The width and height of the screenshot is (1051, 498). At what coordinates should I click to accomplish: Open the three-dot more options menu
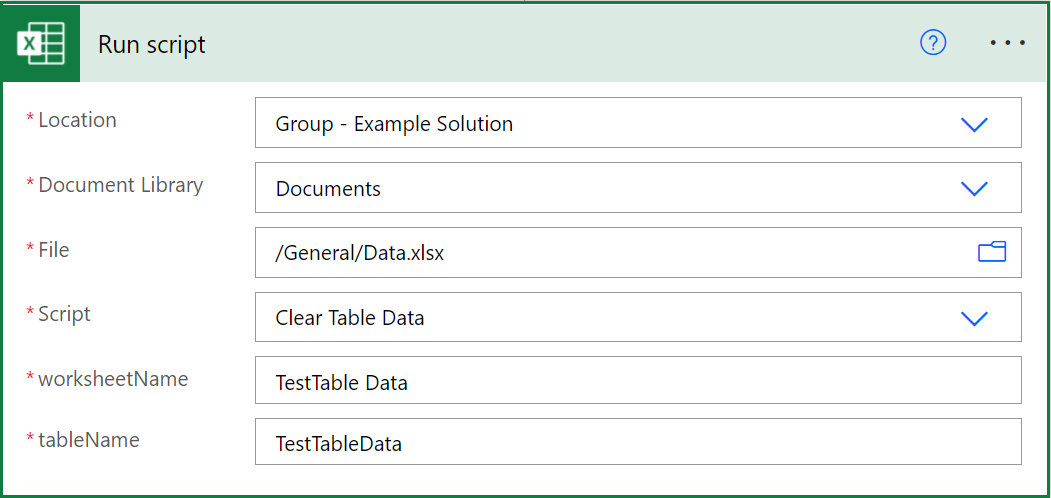pos(1007,43)
